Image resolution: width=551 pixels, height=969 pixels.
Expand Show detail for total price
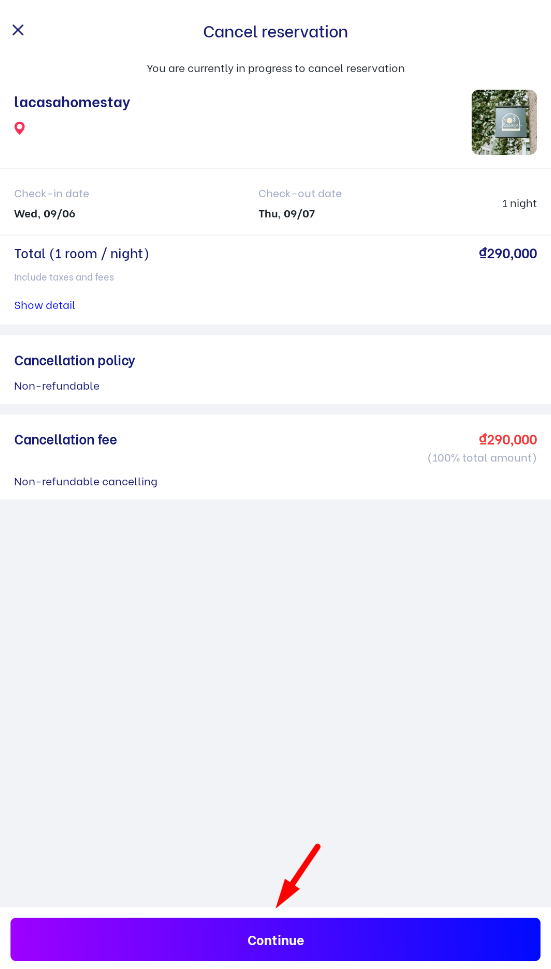pyautogui.click(x=44, y=305)
